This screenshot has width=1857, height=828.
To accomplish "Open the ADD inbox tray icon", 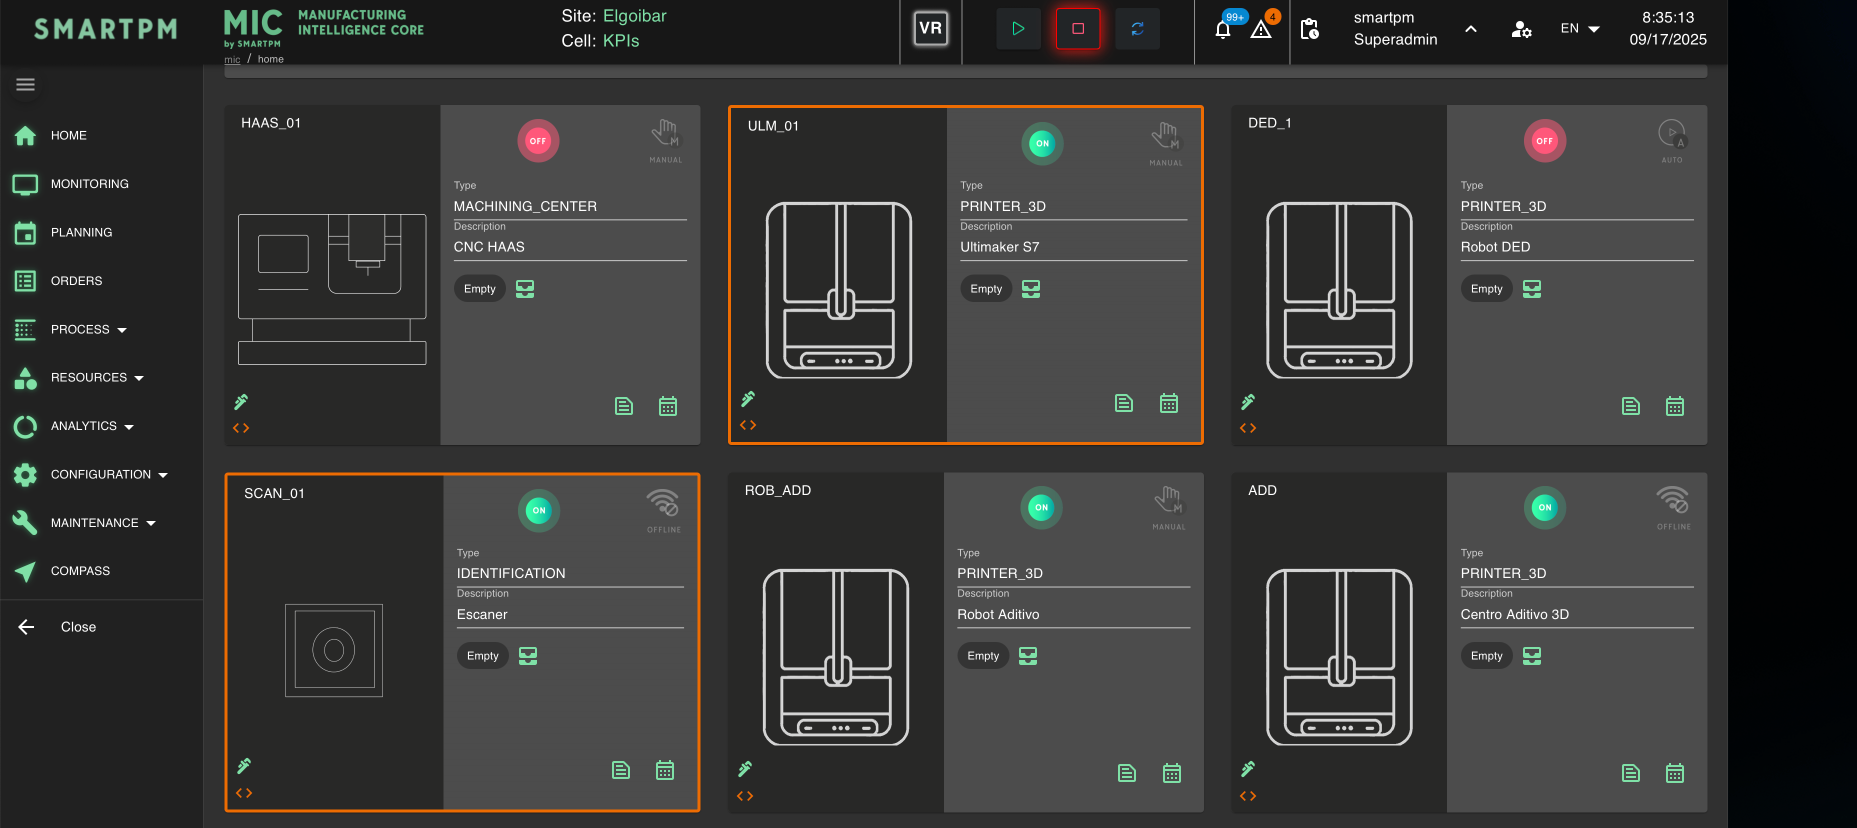I will click(1532, 656).
